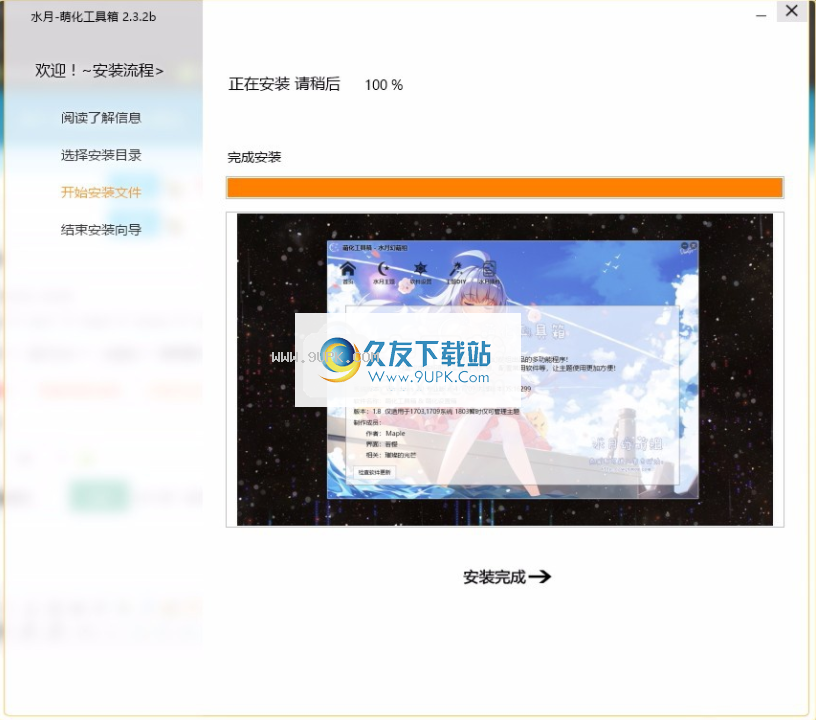Click the 水月-萌化工具箱 2.3.2b title
The width and height of the screenshot is (816, 720).
[x=93, y=17]
